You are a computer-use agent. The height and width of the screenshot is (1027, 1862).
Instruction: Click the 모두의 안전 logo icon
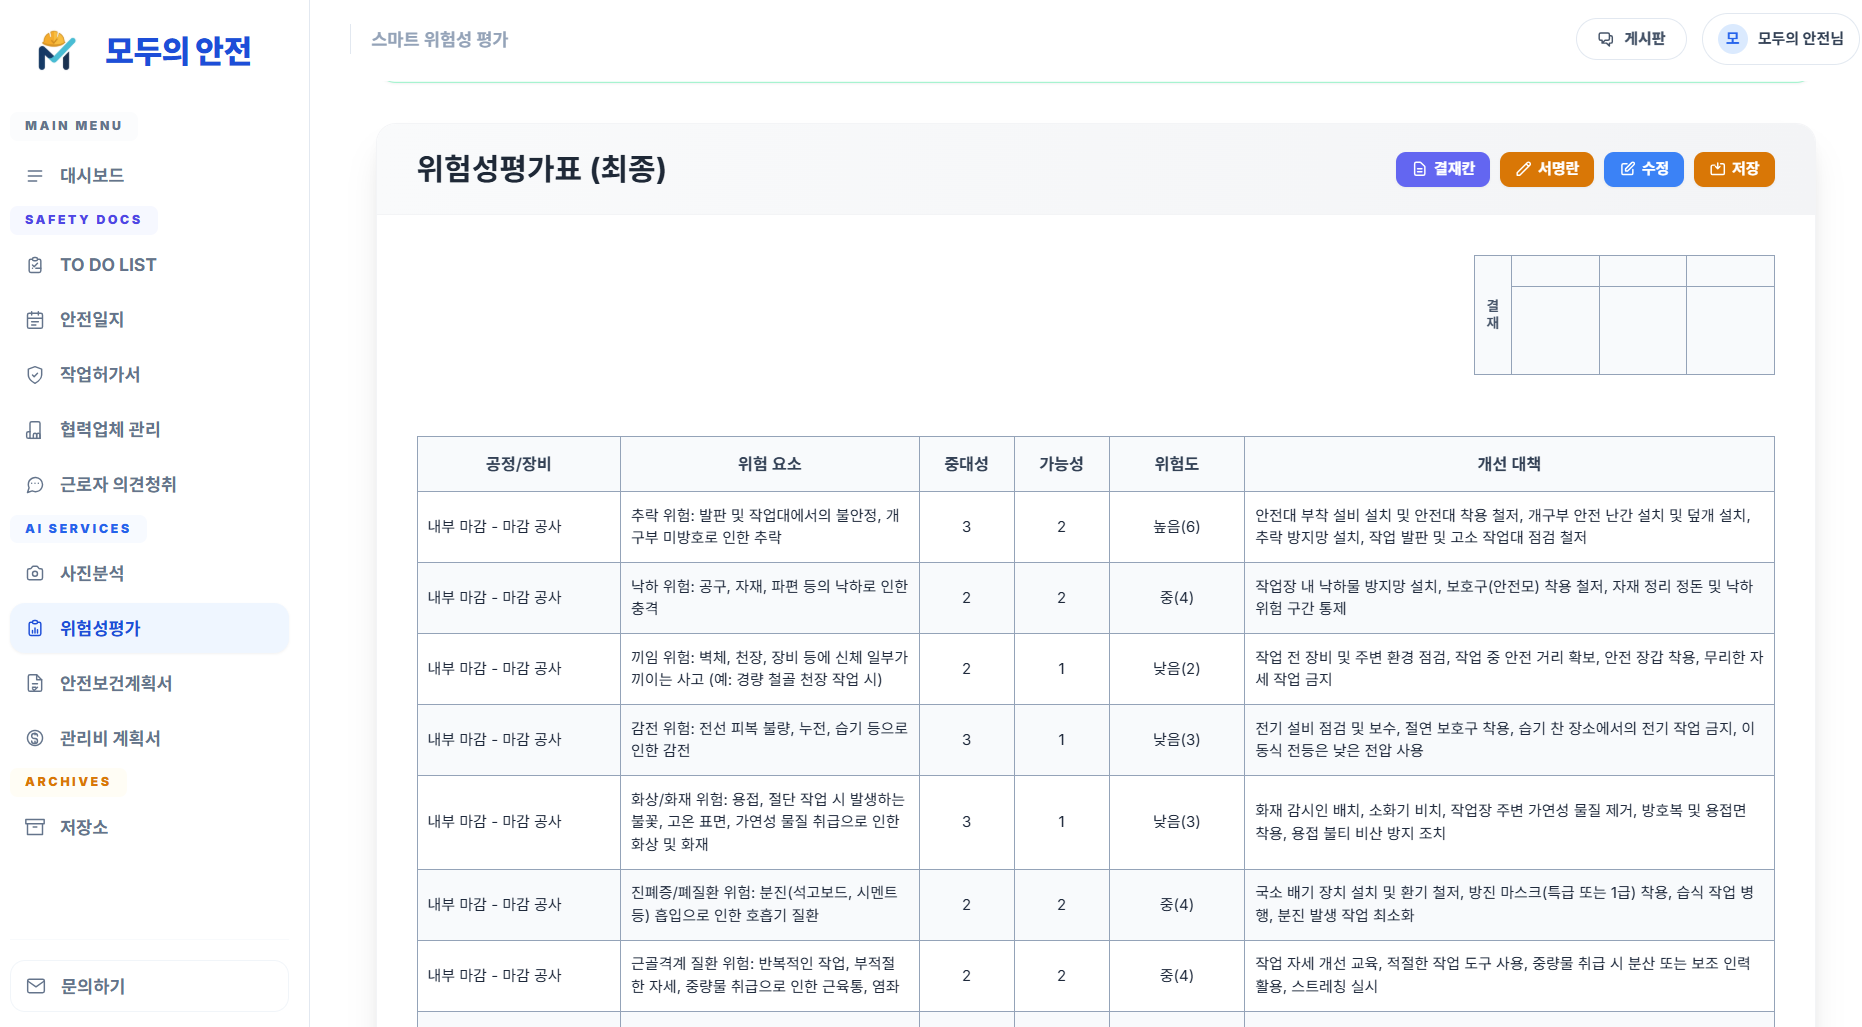coord(56,50)
